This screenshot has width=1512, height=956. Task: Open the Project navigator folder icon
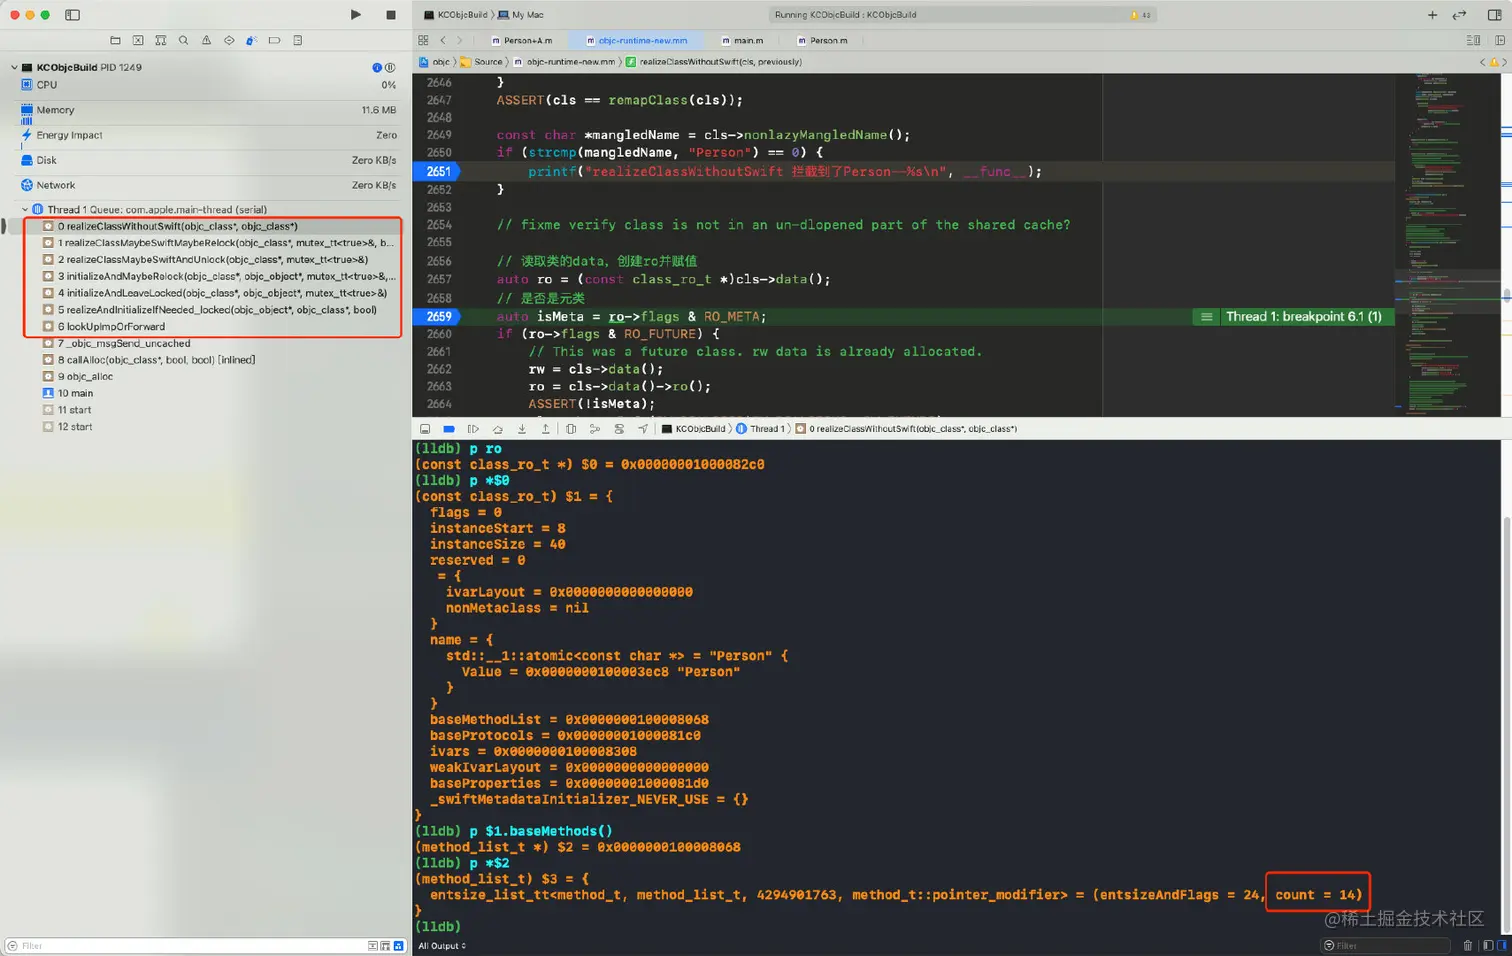point(115,41)
